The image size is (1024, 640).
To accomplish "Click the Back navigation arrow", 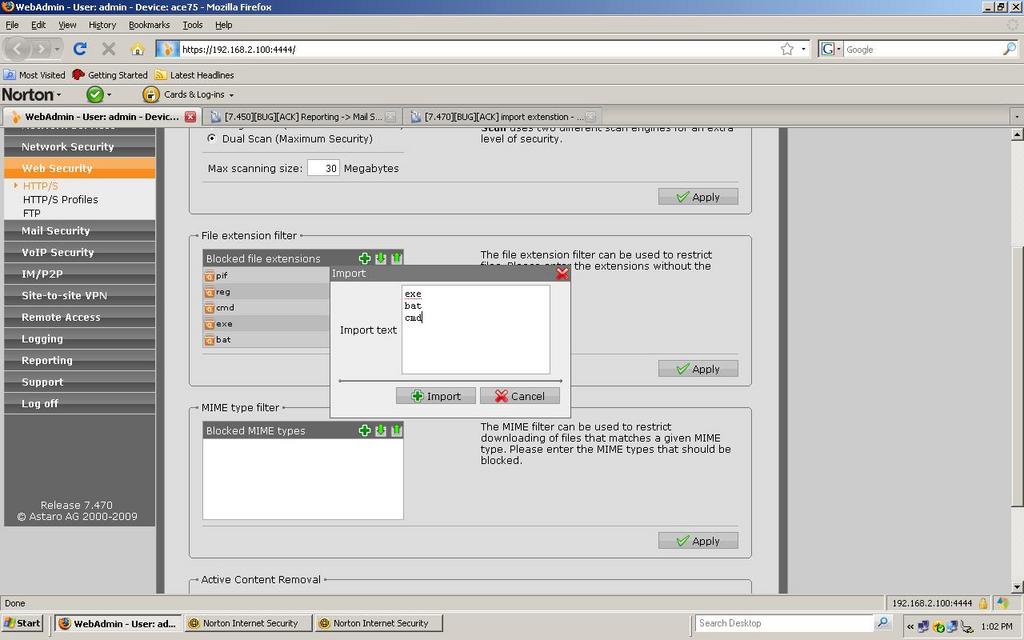I will click(18, 49).
